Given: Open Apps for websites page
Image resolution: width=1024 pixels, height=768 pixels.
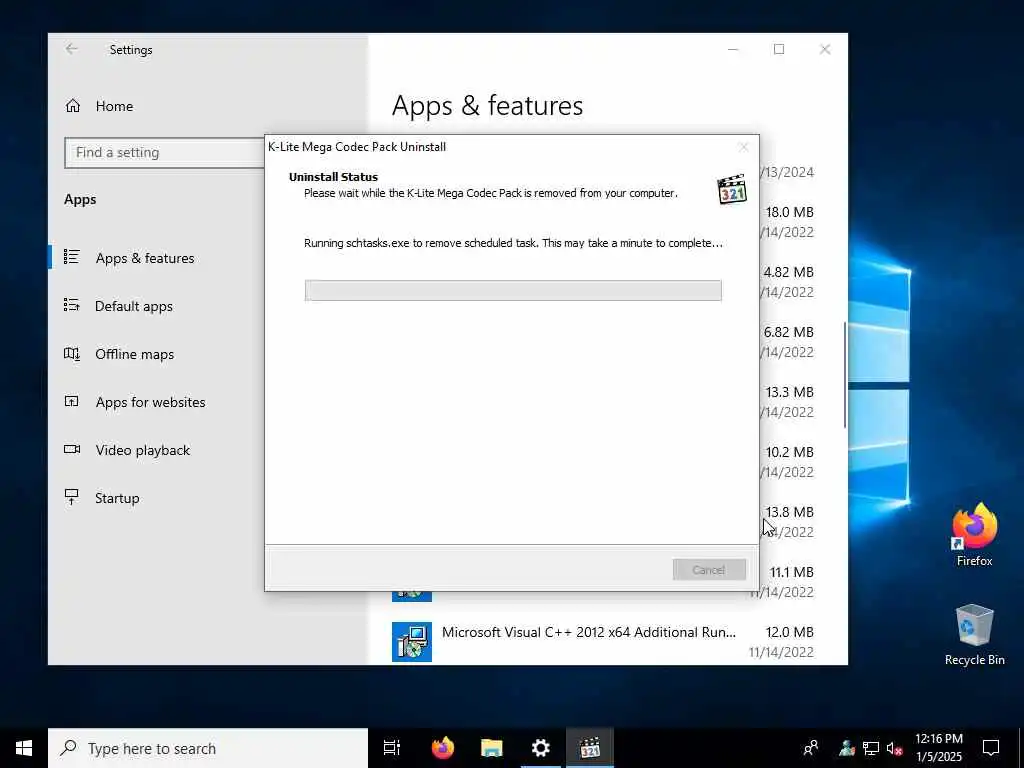Looking at the screenshot, I should pyautogui.click(x=150, y=402).
